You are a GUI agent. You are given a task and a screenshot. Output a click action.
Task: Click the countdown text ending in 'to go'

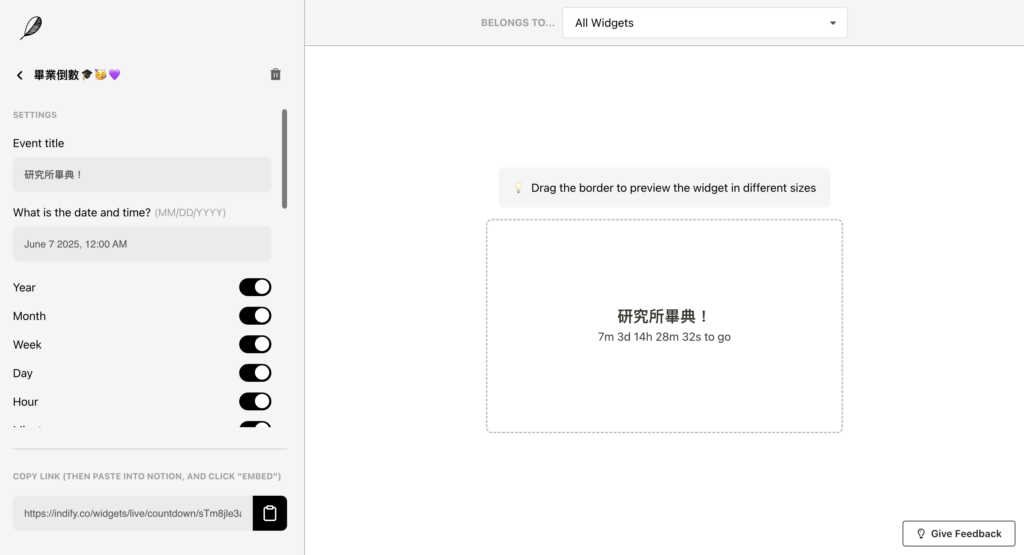tap(664, 337)
